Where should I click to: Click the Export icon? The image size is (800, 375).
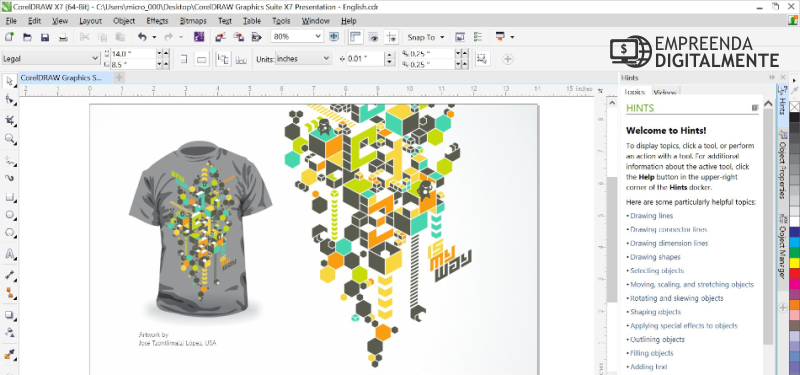[x=238, y=37]
